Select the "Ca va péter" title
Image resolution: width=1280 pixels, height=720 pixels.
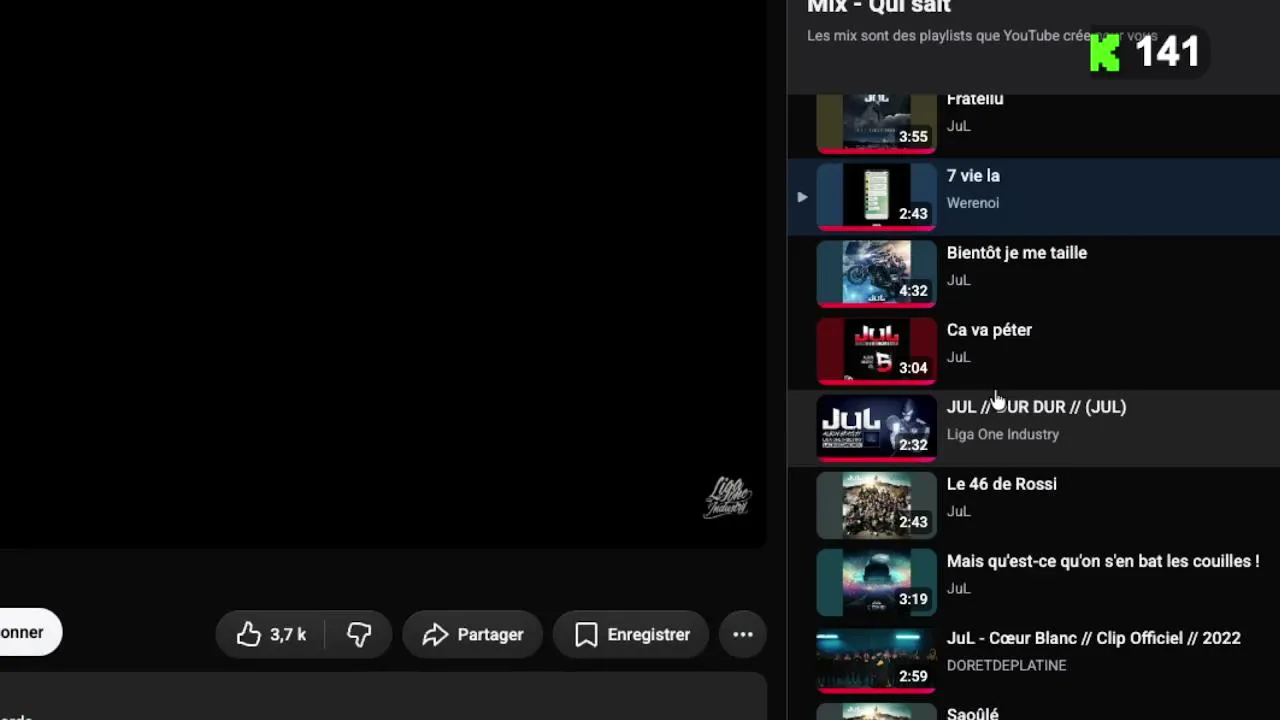[x=989, y=330]
